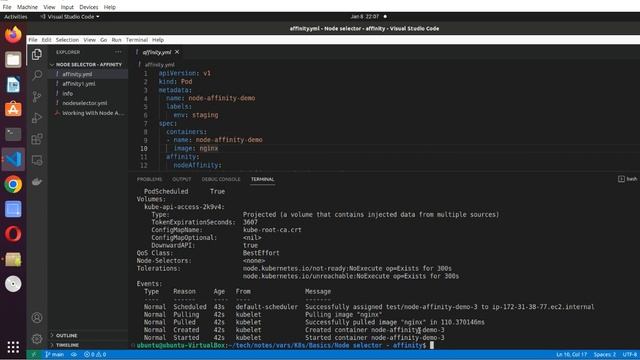Screen dimensions: 640x360
Task: Open the Search view in activity bar
Action: (37, 75)
